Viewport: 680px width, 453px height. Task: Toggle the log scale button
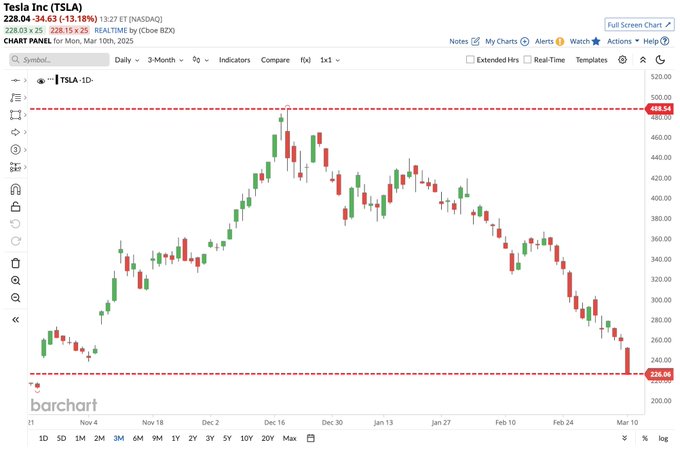coord(663,438)
